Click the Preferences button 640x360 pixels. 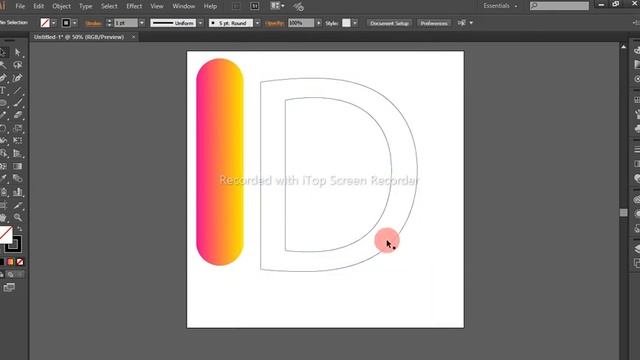coord(434,23)
